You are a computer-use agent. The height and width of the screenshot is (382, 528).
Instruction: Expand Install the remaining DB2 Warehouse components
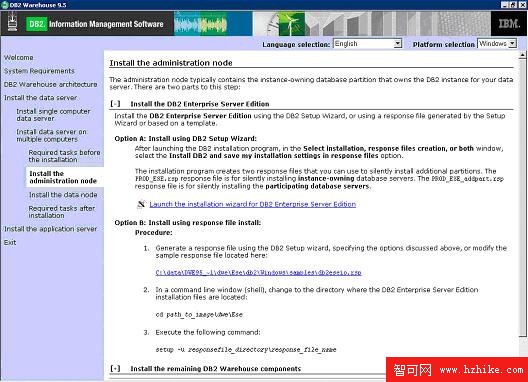pos(115,369)
